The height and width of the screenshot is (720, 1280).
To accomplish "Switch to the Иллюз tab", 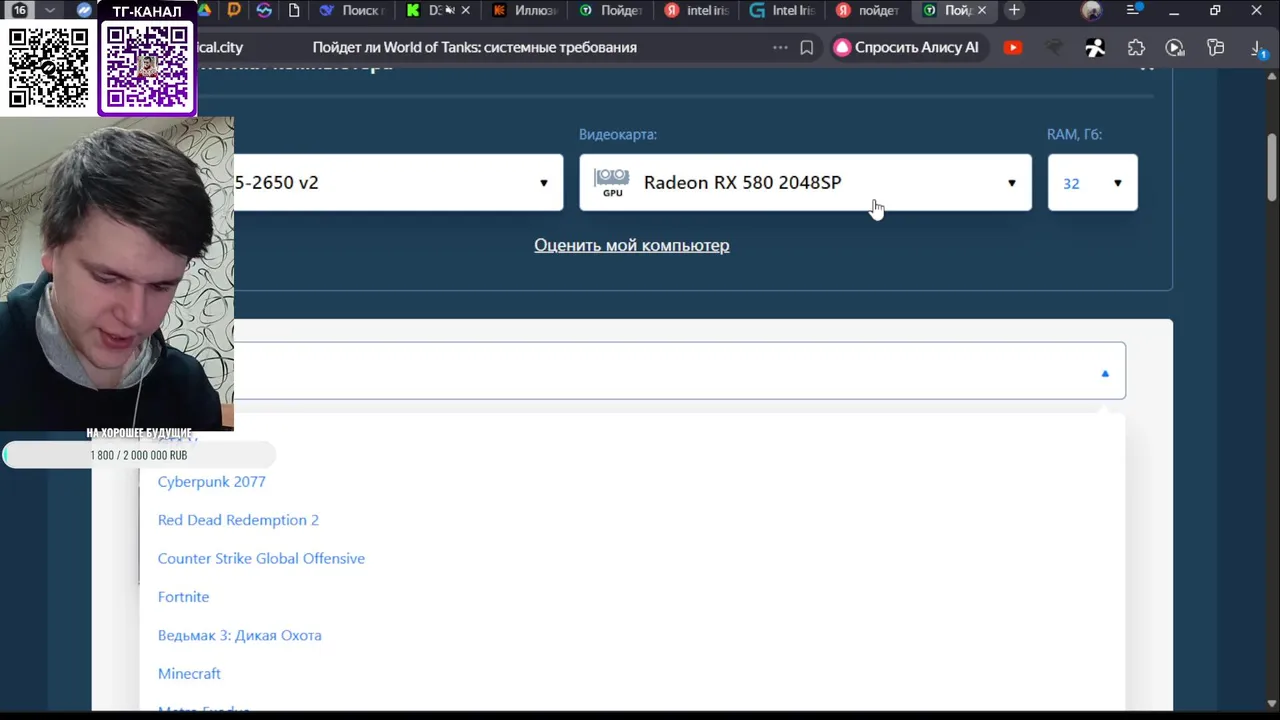I will pyautogui.click(x=526, y=10).
